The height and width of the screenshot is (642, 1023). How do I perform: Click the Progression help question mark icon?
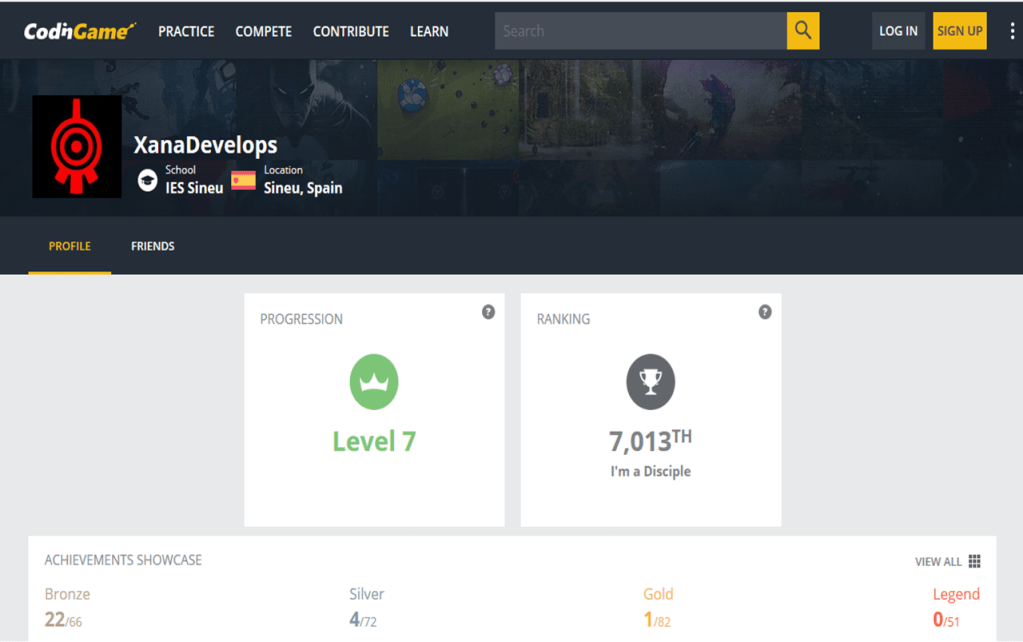(488, 312)
